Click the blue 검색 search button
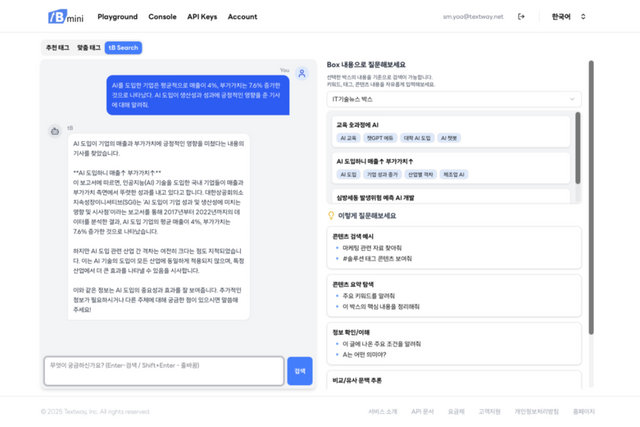This screenshot has width=640, height=427. [x=300, y=371]
